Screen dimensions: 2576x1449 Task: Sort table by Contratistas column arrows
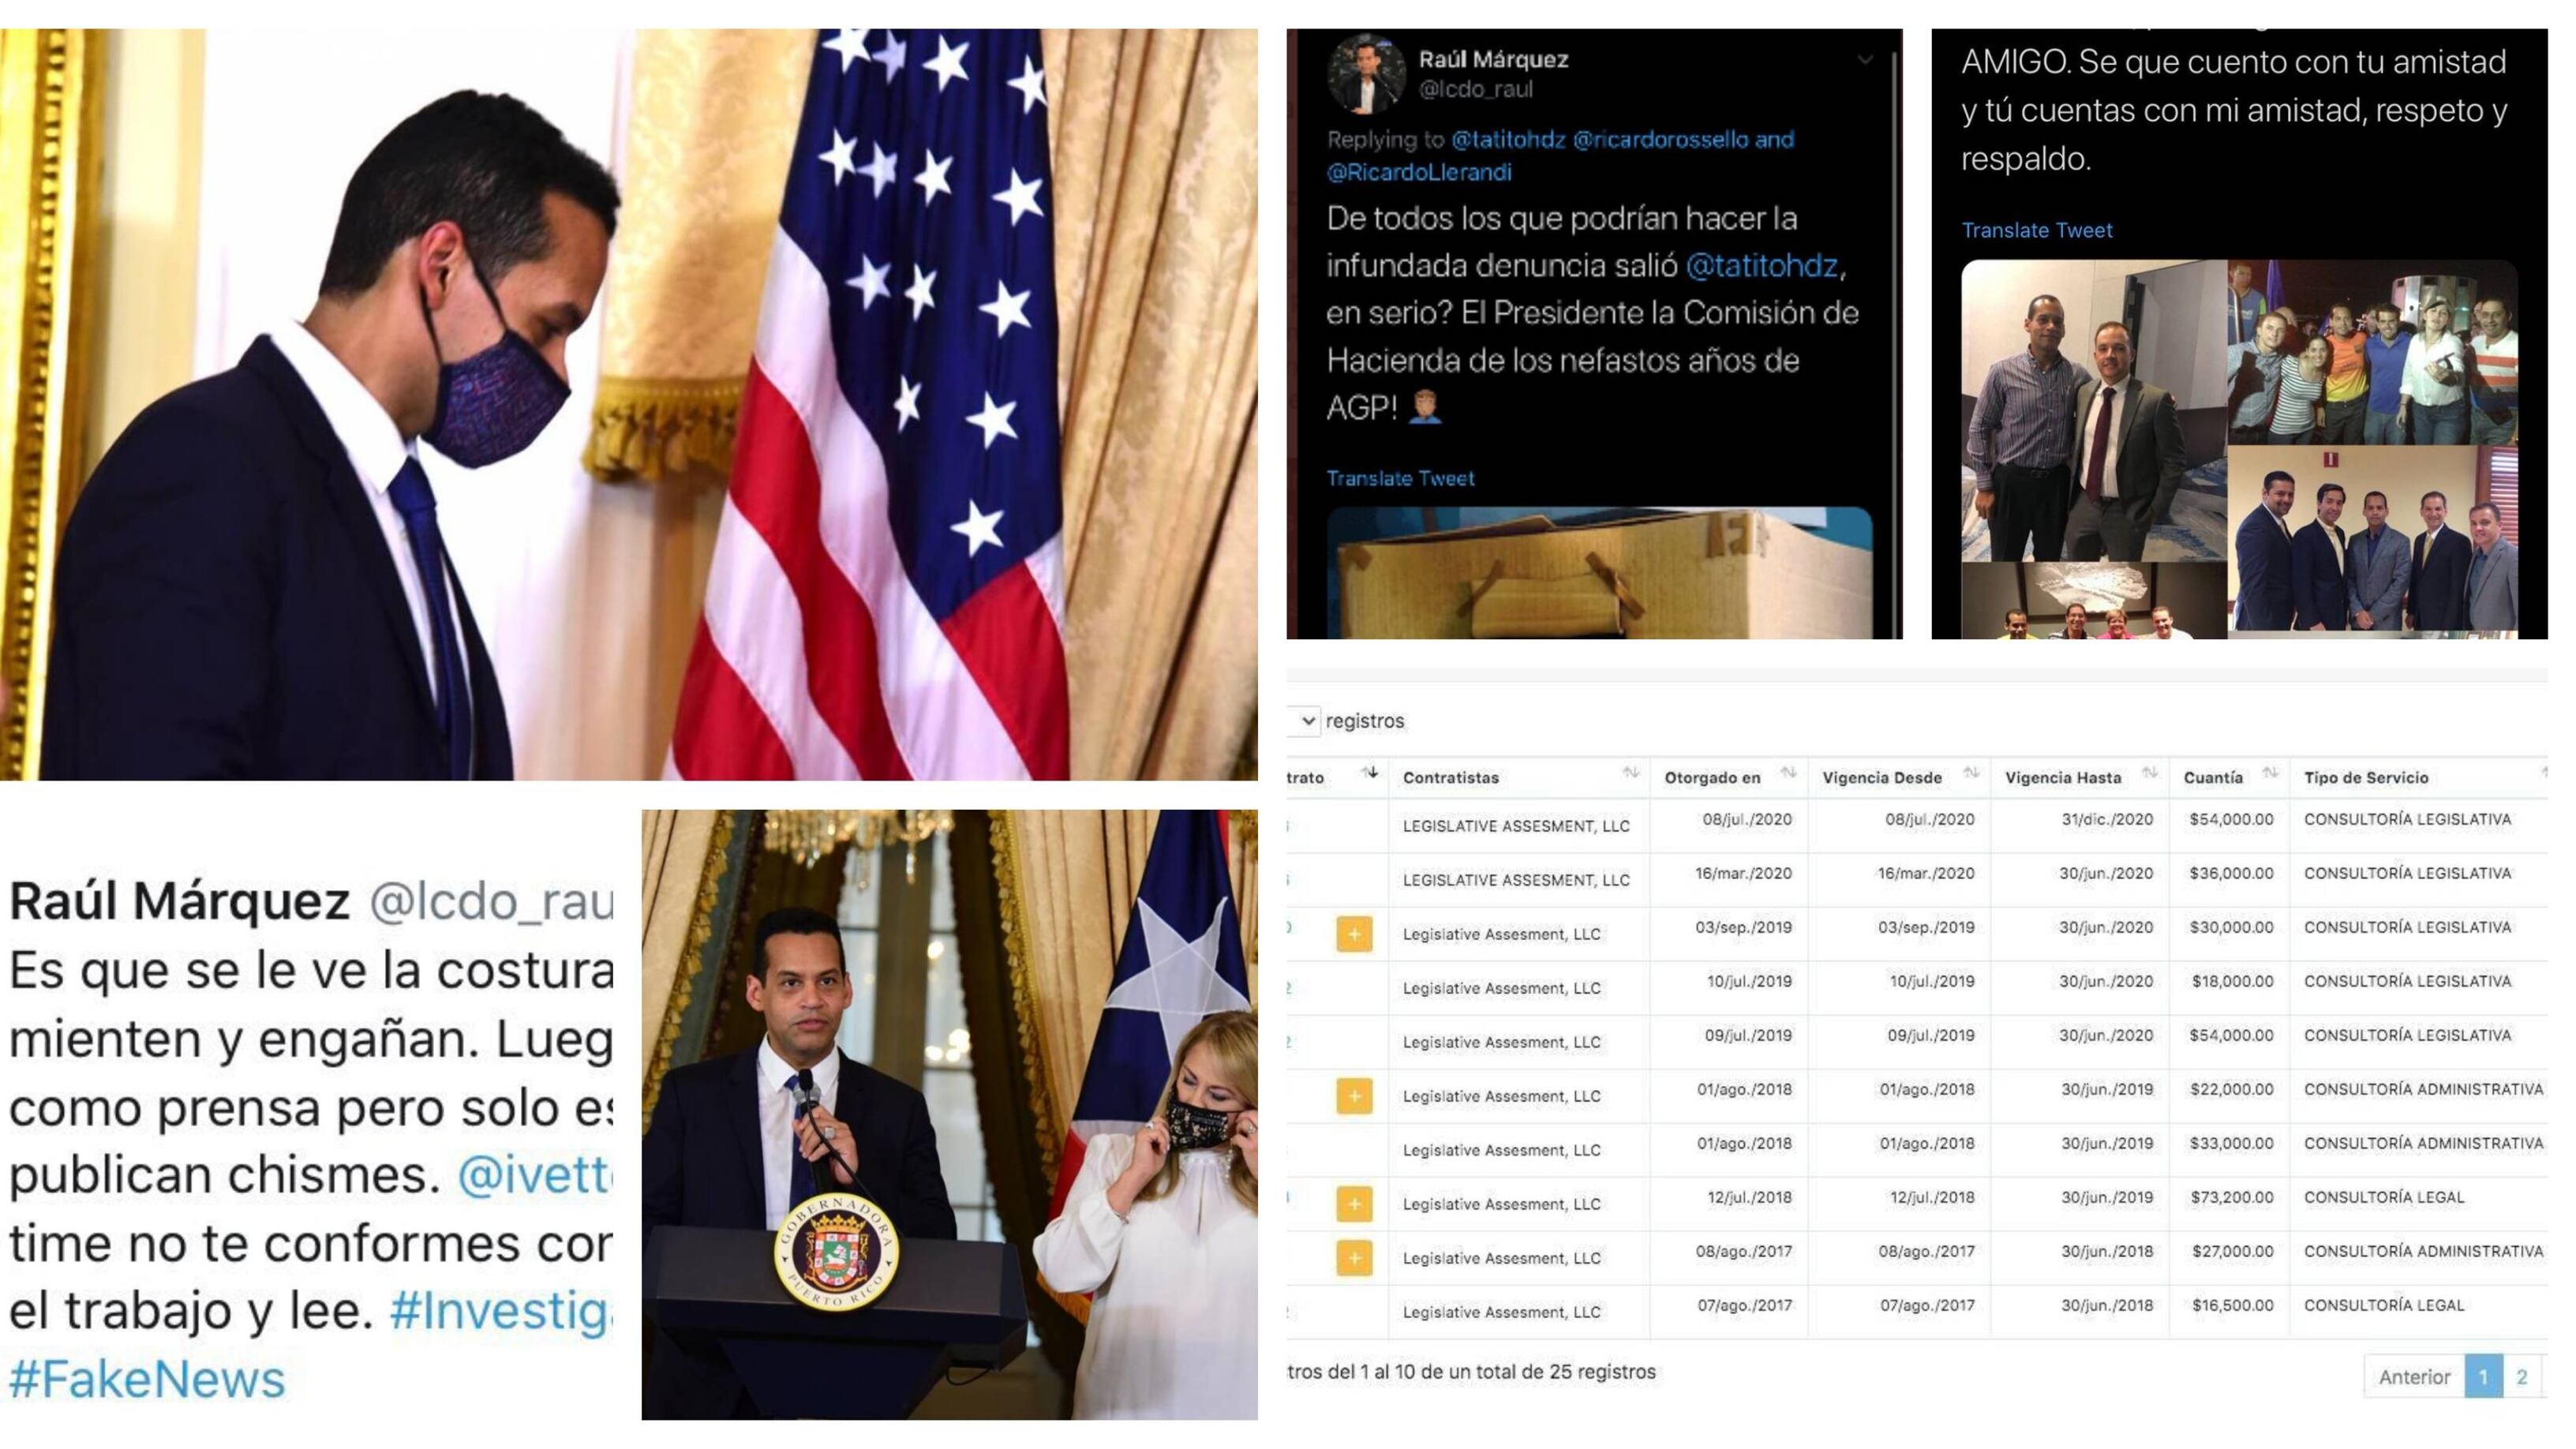pyautogui.click(x=1630, y=772)
